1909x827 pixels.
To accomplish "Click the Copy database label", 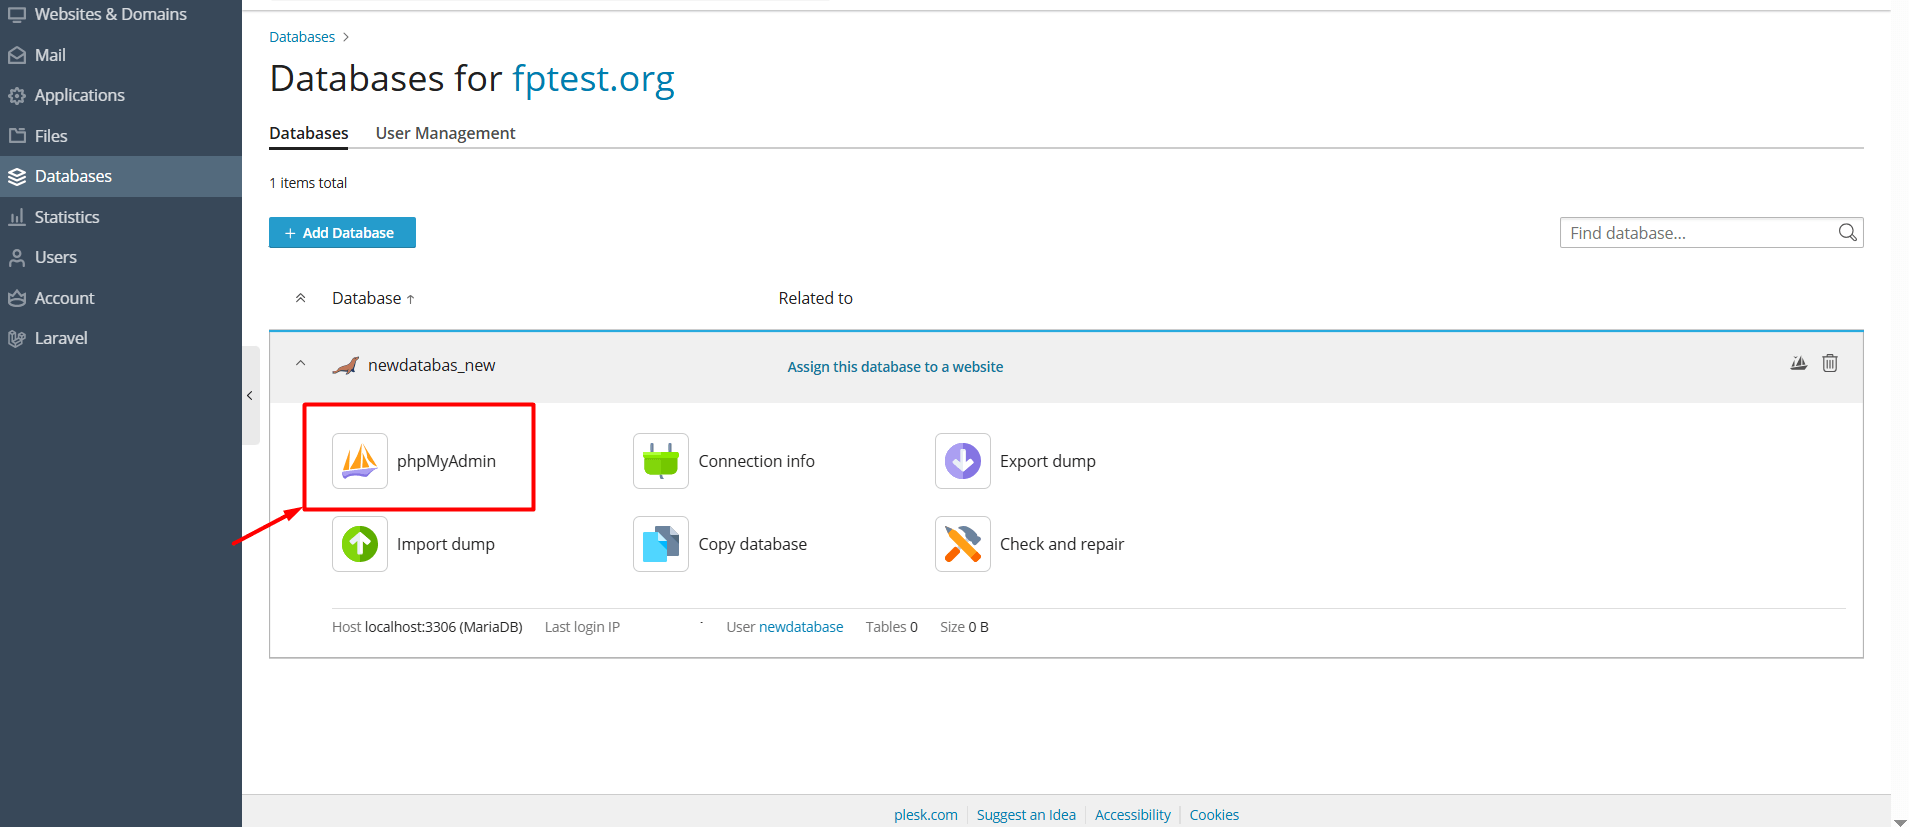I will coord(752,544).
